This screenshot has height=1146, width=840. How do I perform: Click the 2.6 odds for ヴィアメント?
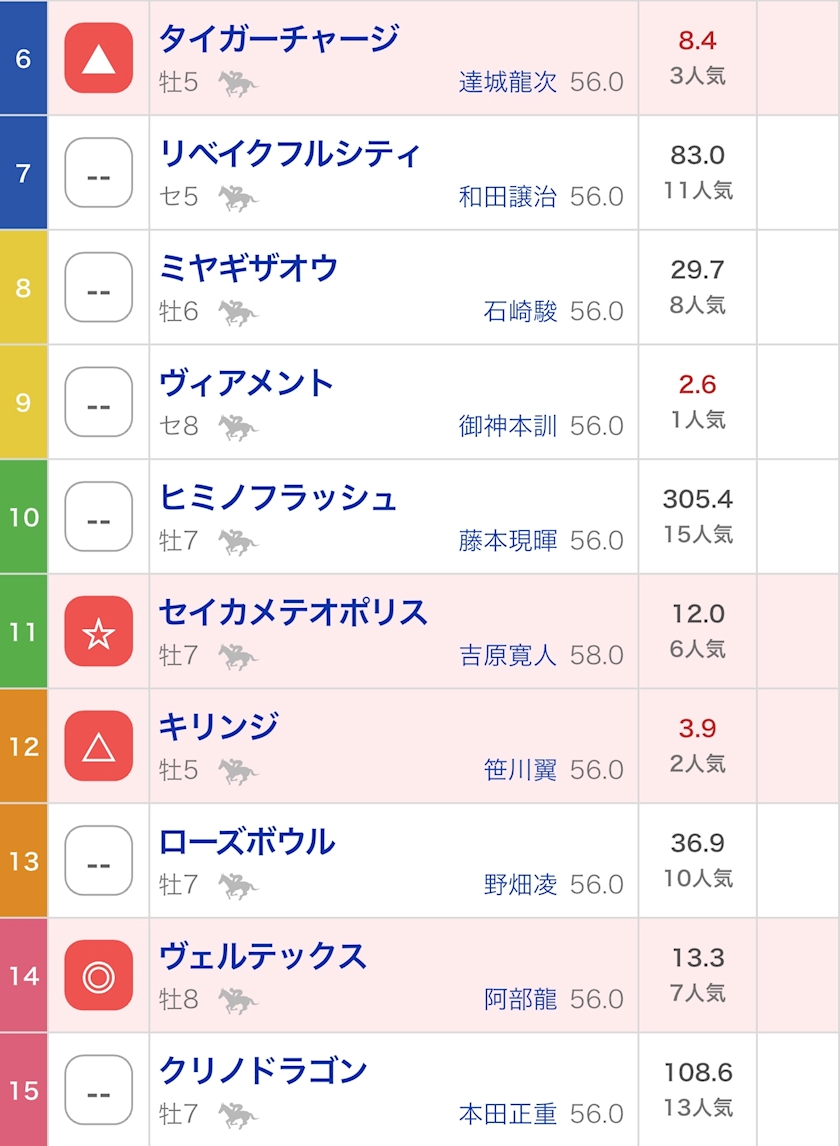coord(697,384)
